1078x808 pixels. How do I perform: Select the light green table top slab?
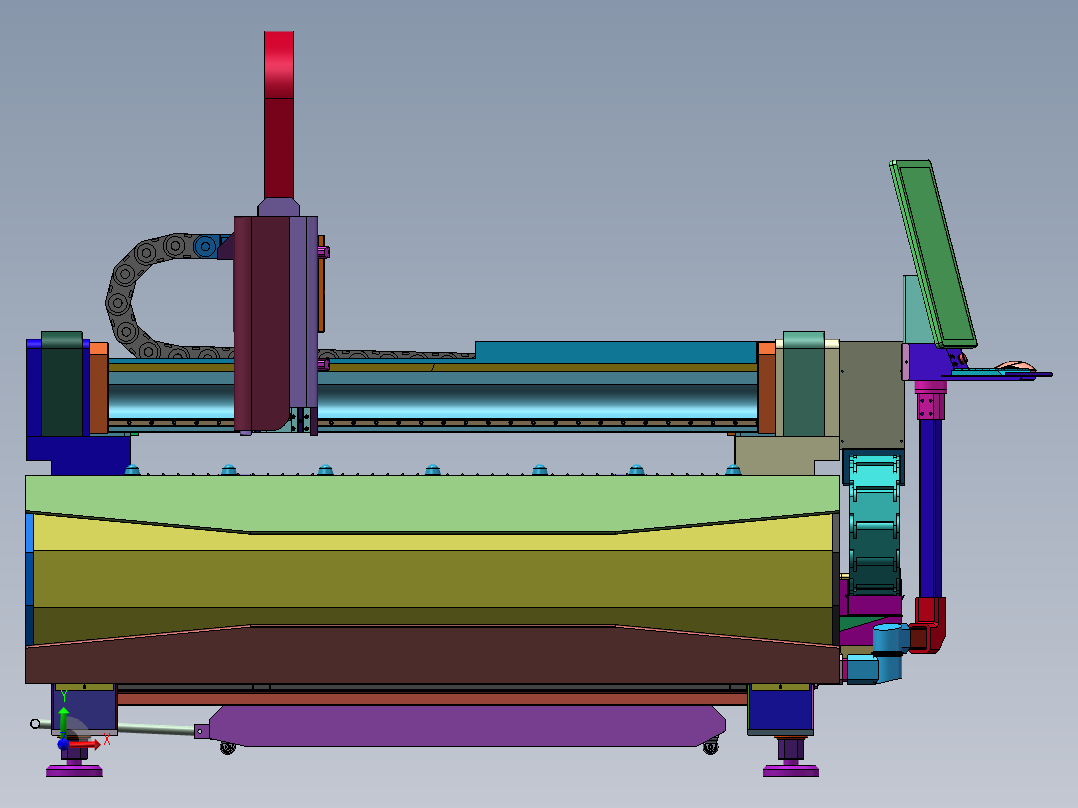click(432, 502)
